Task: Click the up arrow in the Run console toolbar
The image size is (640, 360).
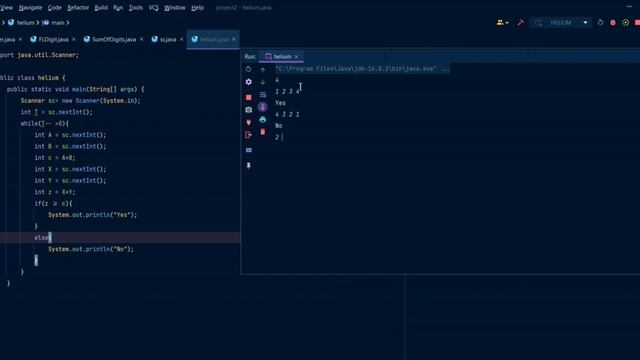Action: pyautogui.click(x=262, y=70)
